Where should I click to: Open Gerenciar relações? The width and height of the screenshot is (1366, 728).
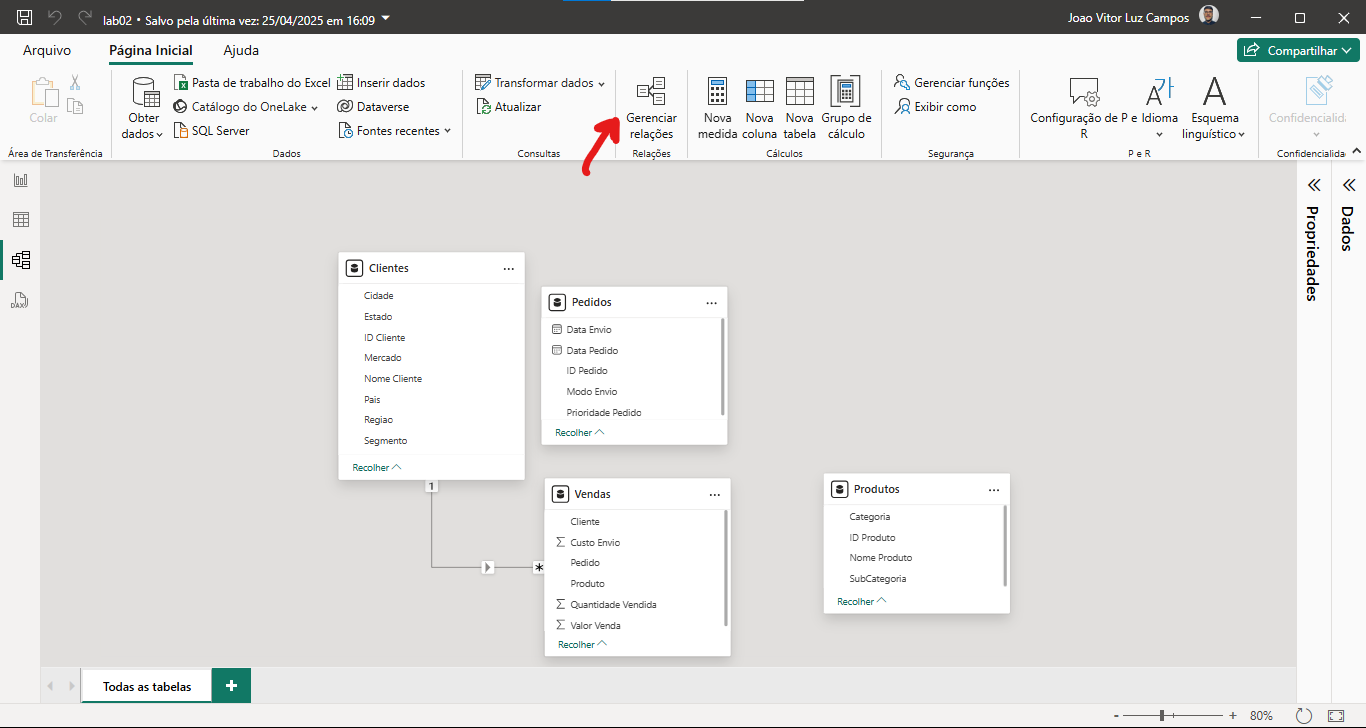(x=651, y=108)
